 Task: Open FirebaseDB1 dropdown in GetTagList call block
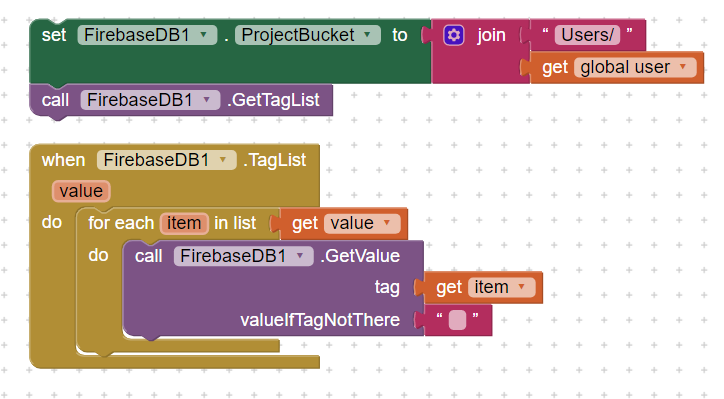pos(150,100)
